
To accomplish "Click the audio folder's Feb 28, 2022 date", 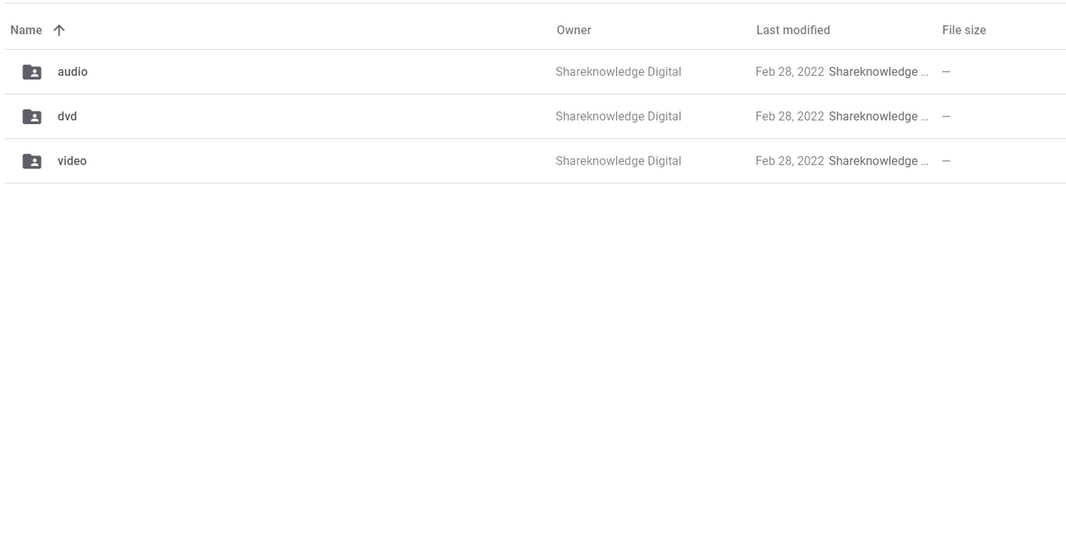I will [x=789, y=72].
